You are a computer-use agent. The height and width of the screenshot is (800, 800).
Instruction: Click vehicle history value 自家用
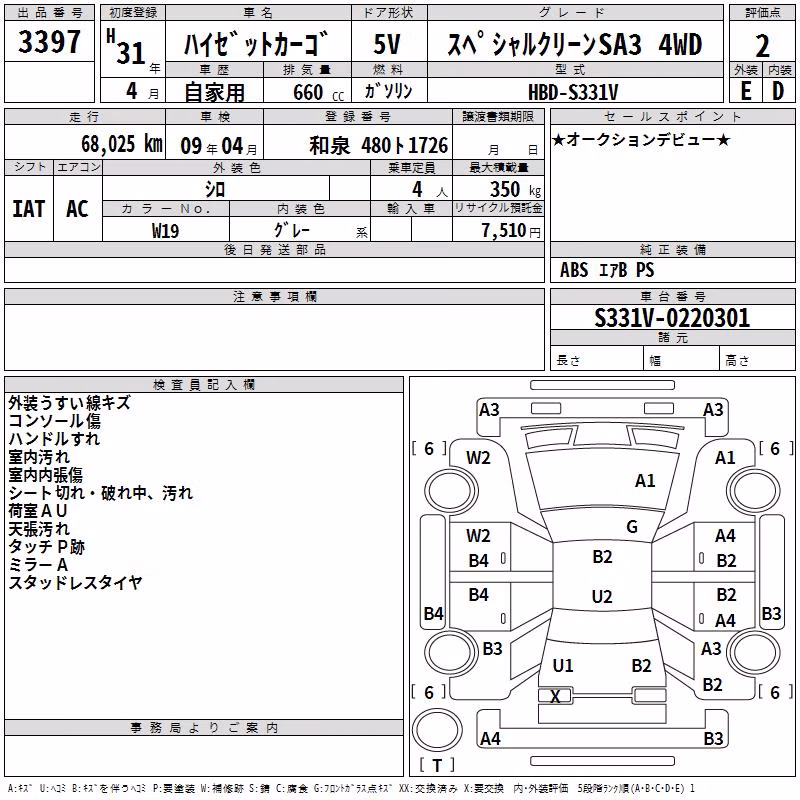(x=214, y=92)
